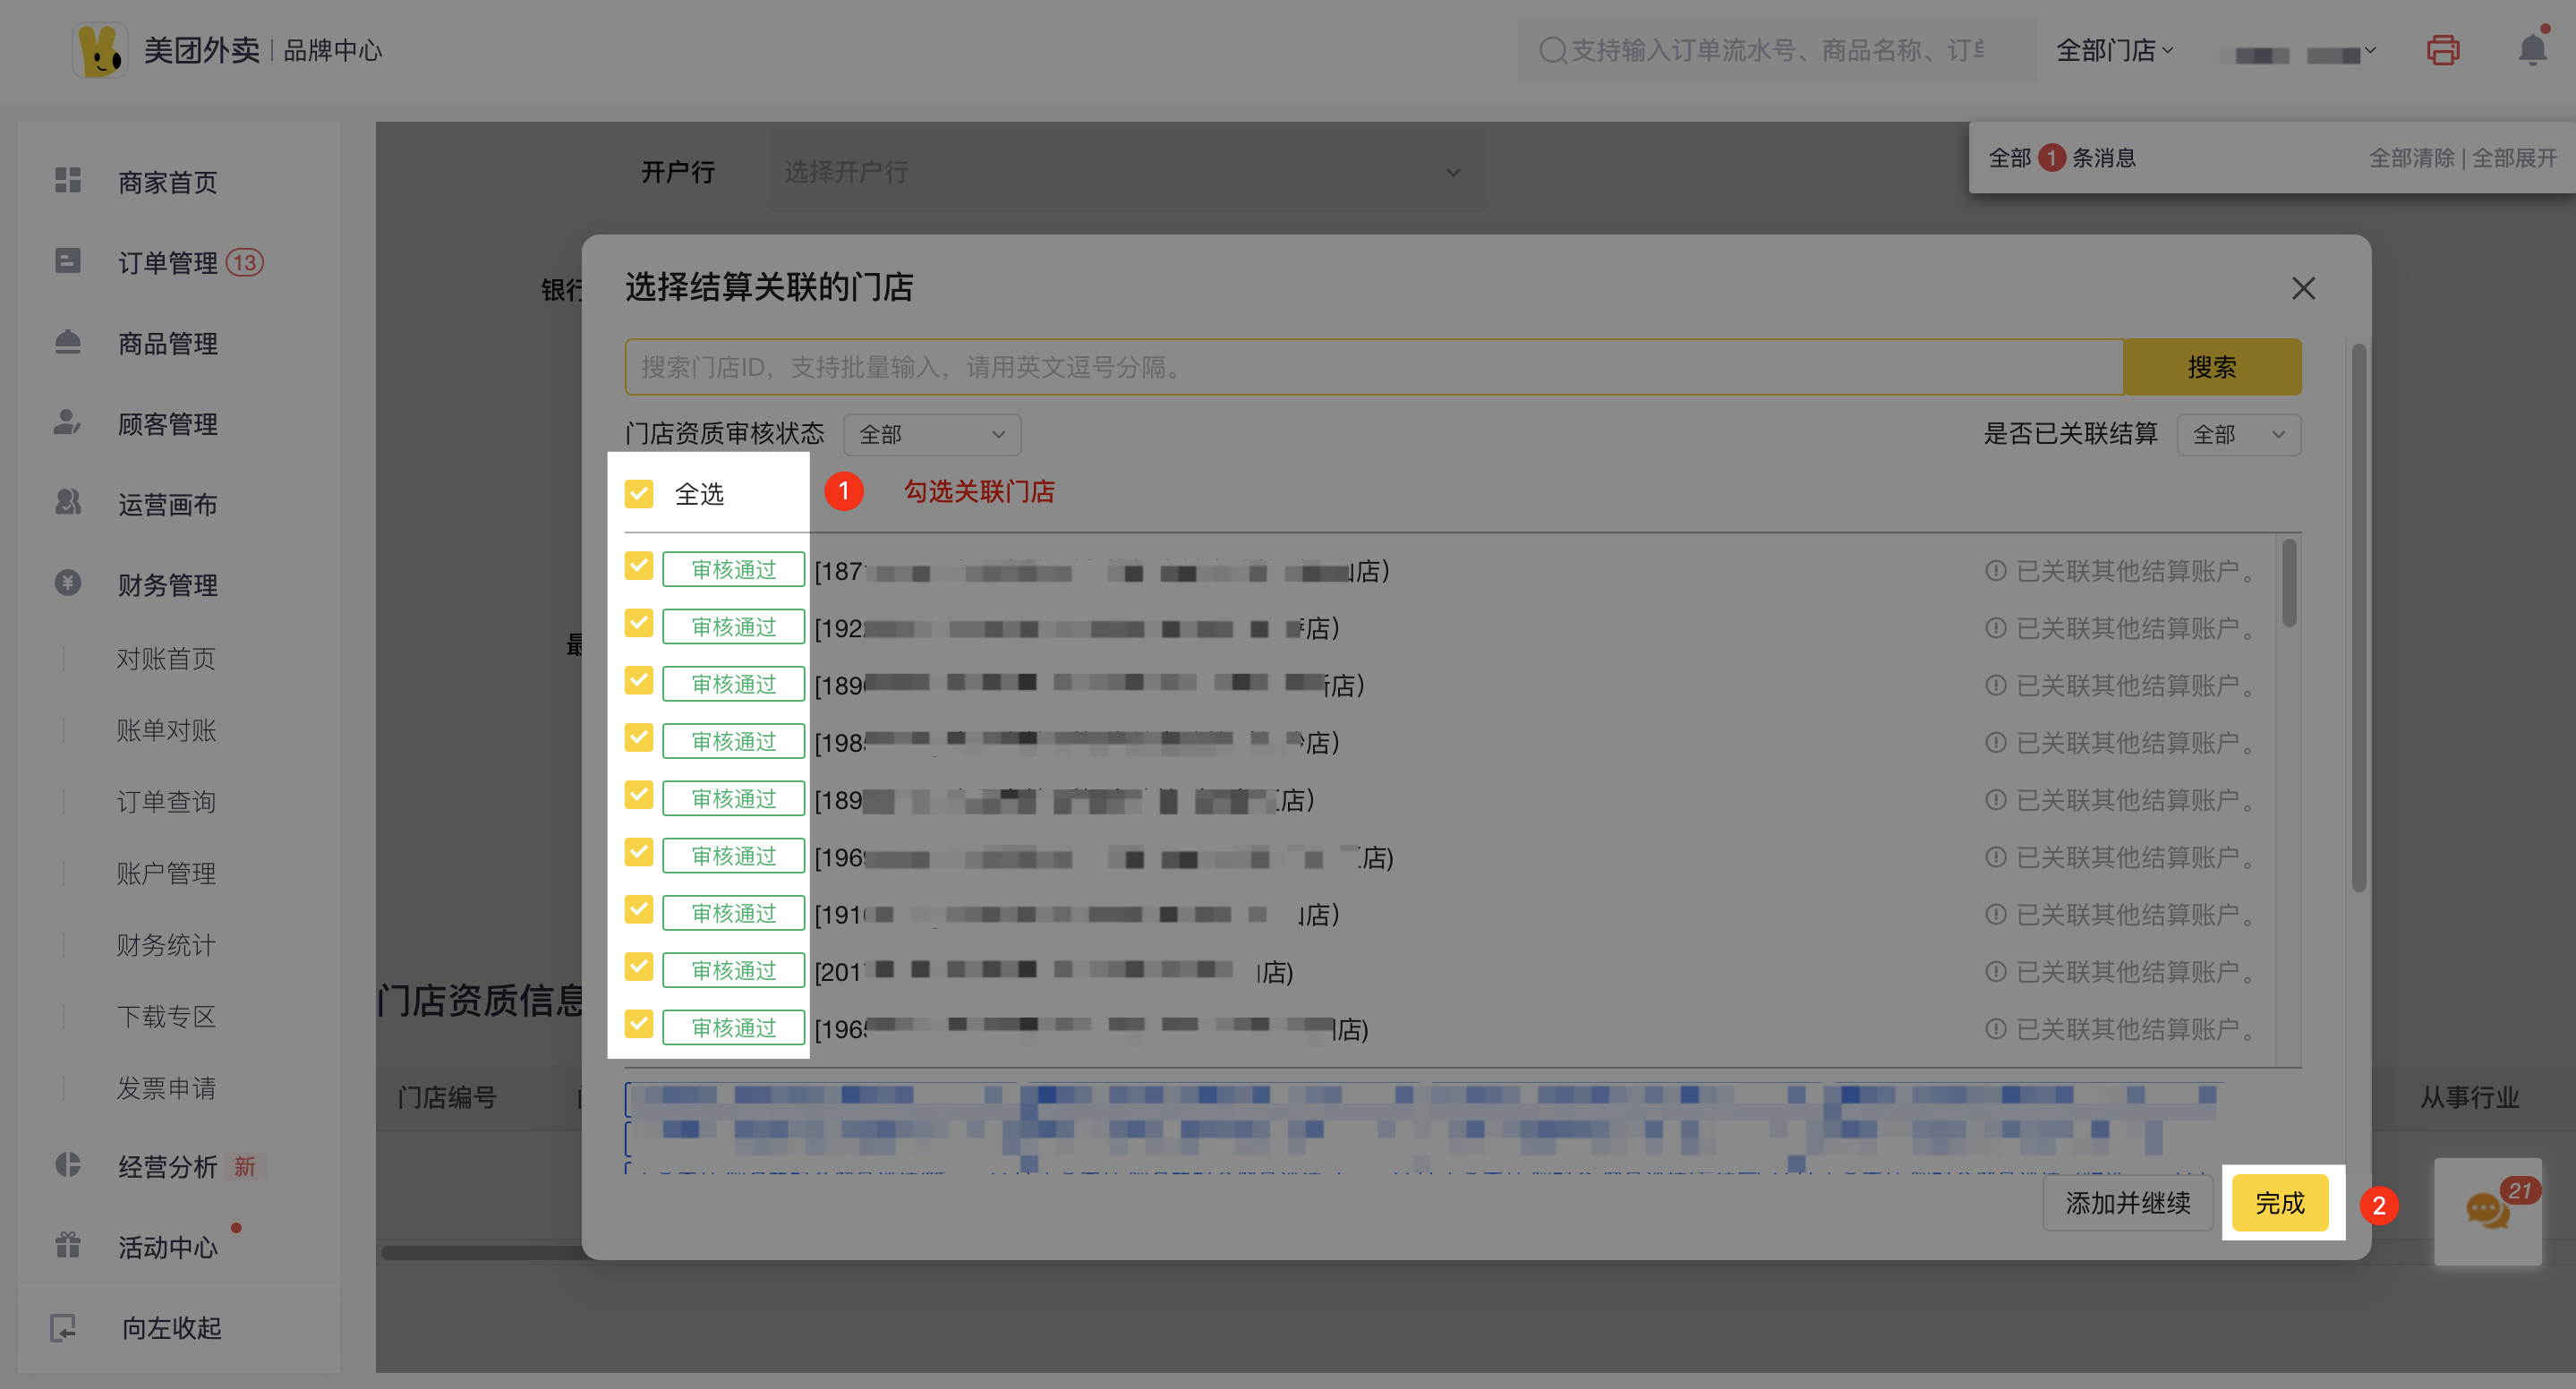Open the notification bell icon
The image size is (2576, 1389).
[2532, 50]
